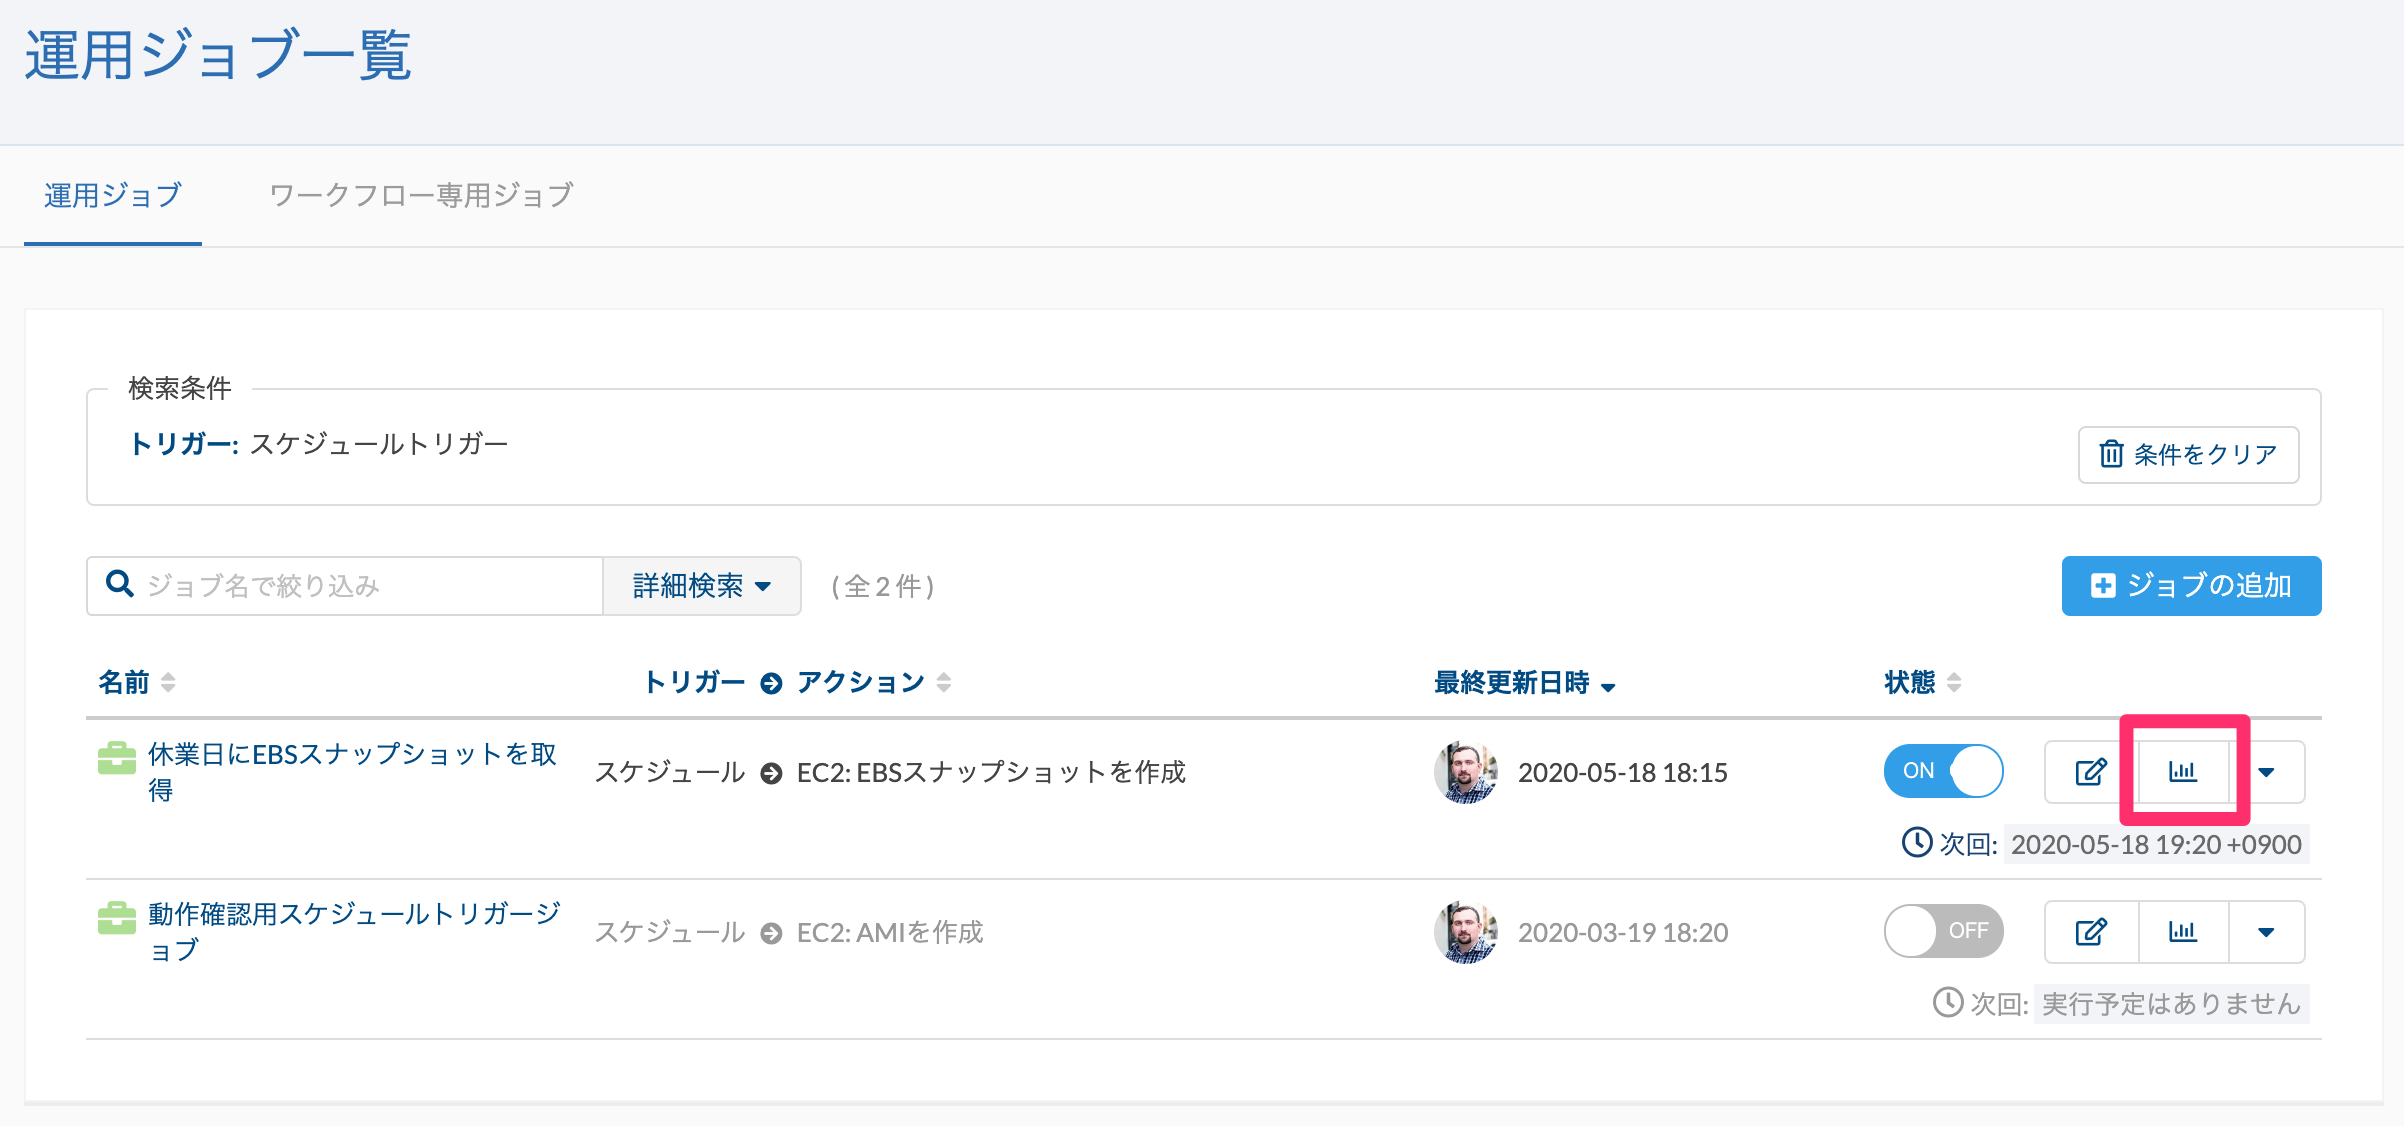Expand the 詳細検索 dropdown

pos(702,586)
